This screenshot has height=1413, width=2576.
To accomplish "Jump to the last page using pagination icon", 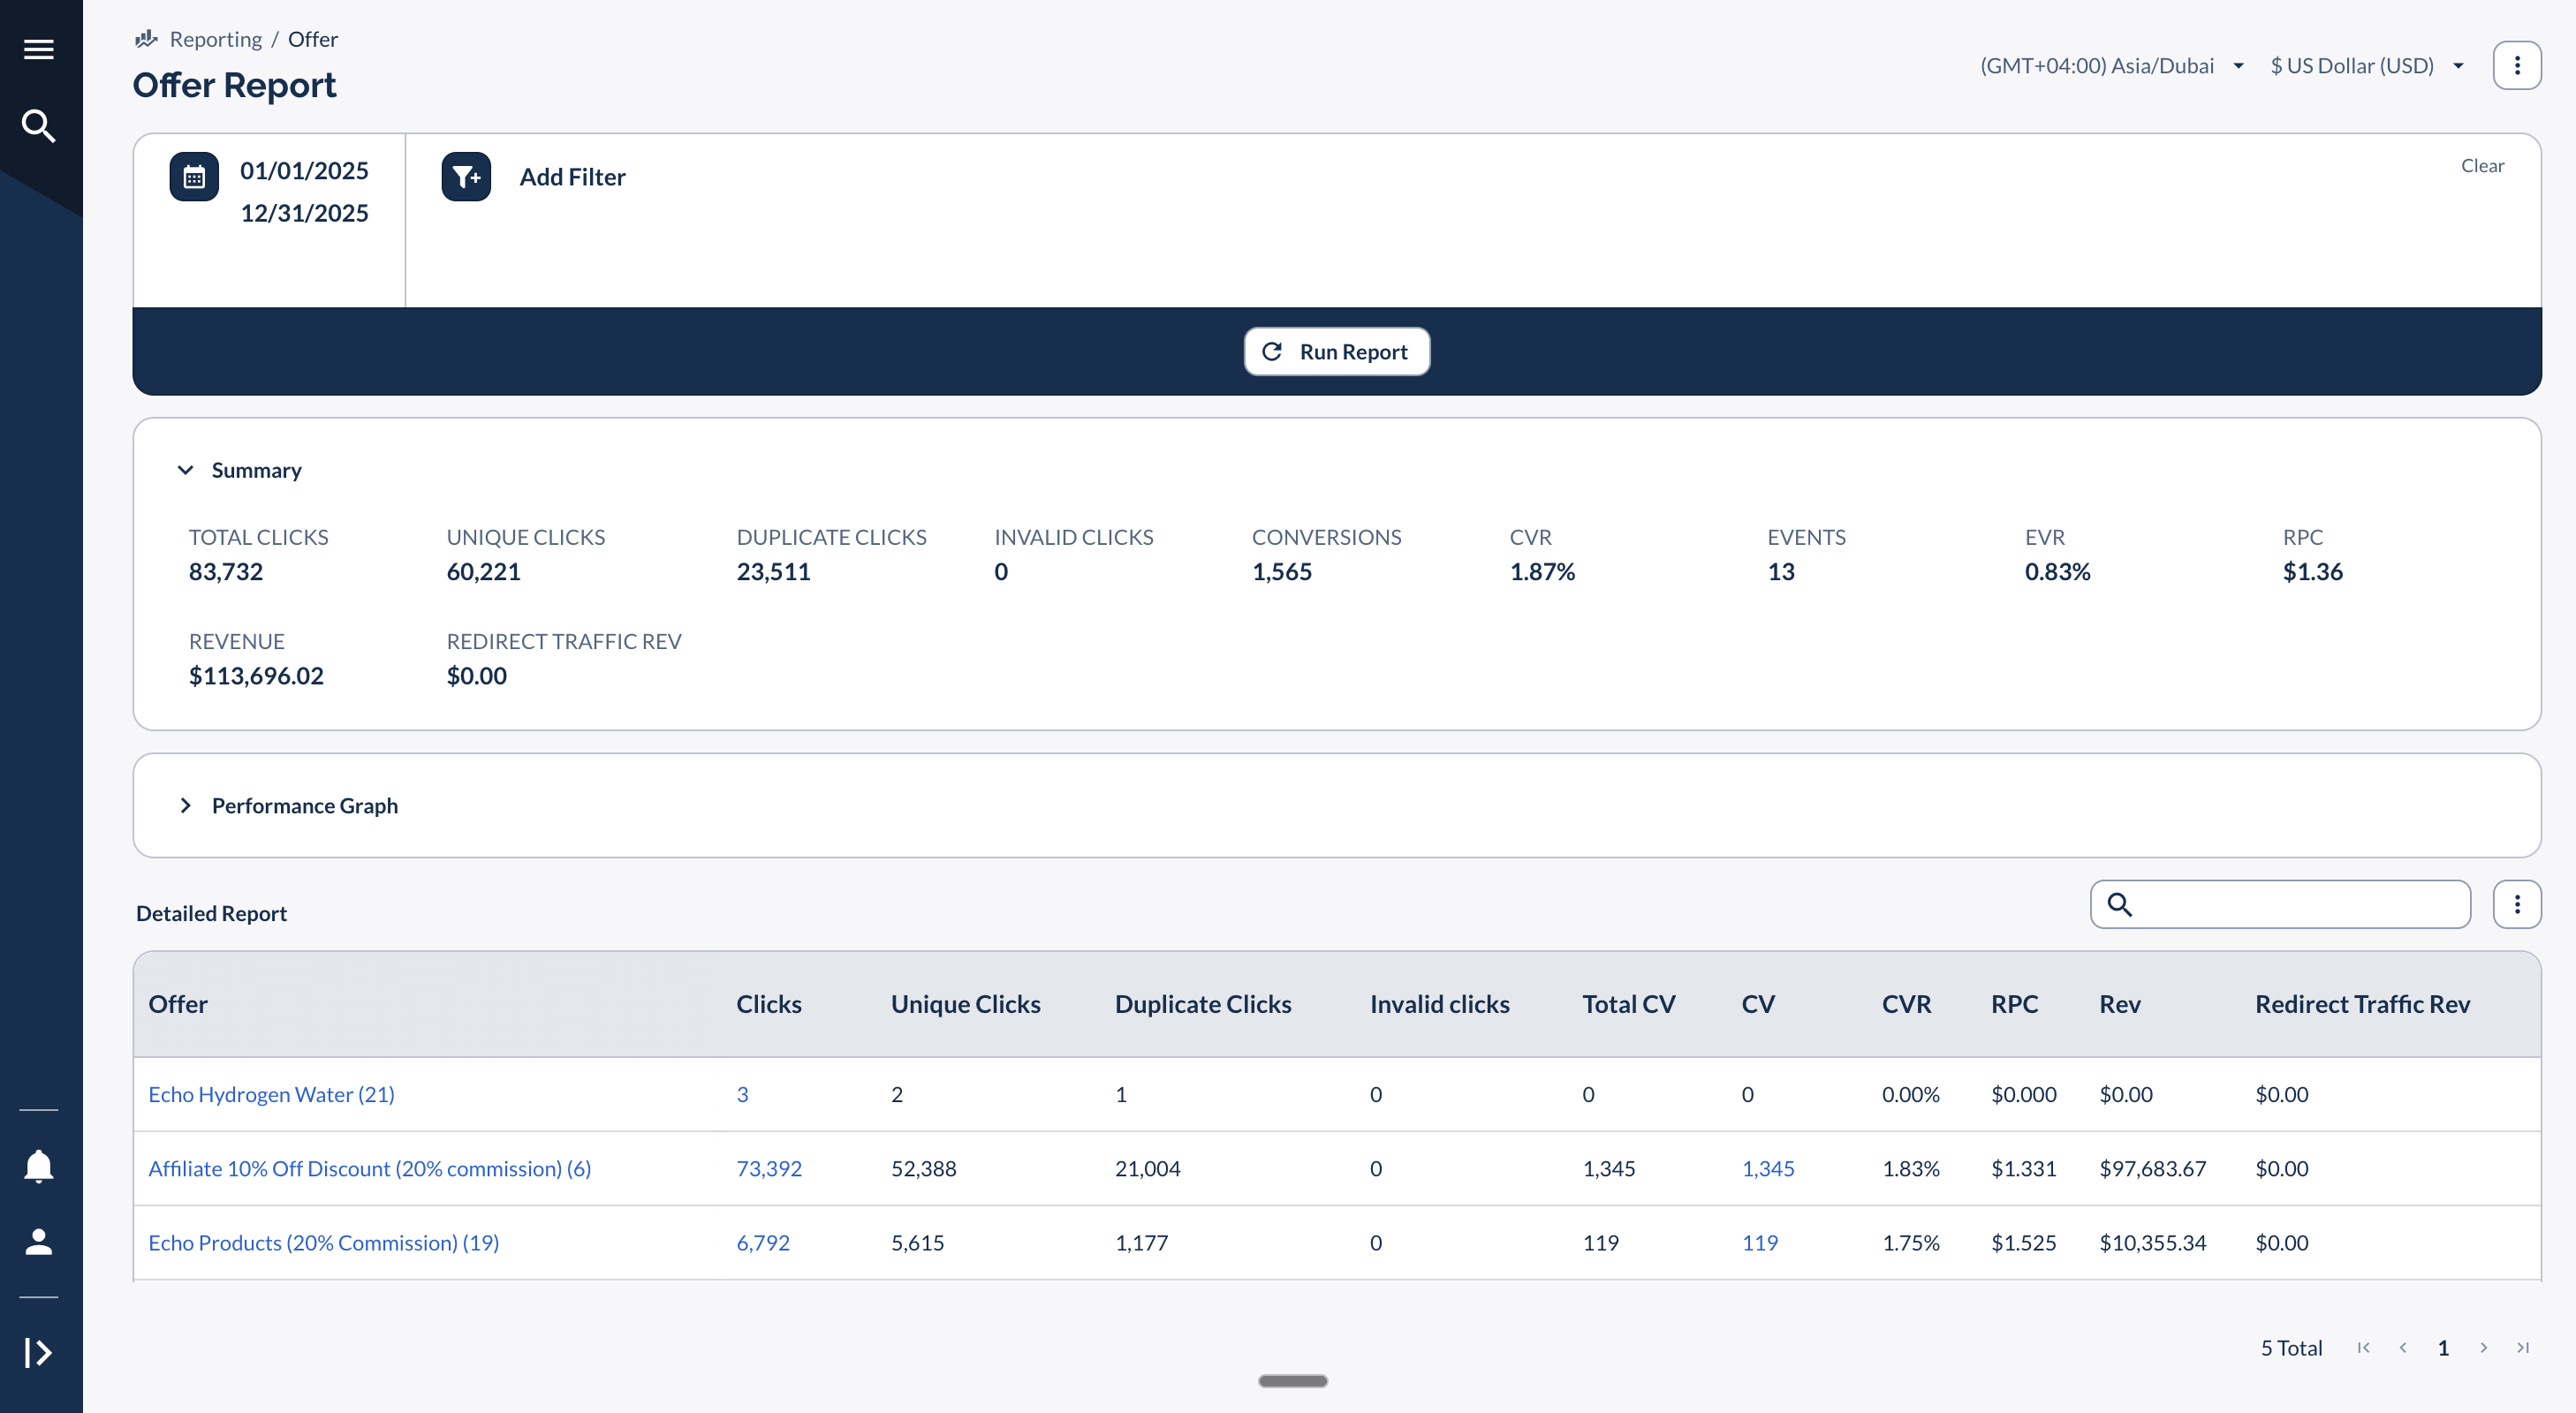I will click(x=2524, y=1348).
